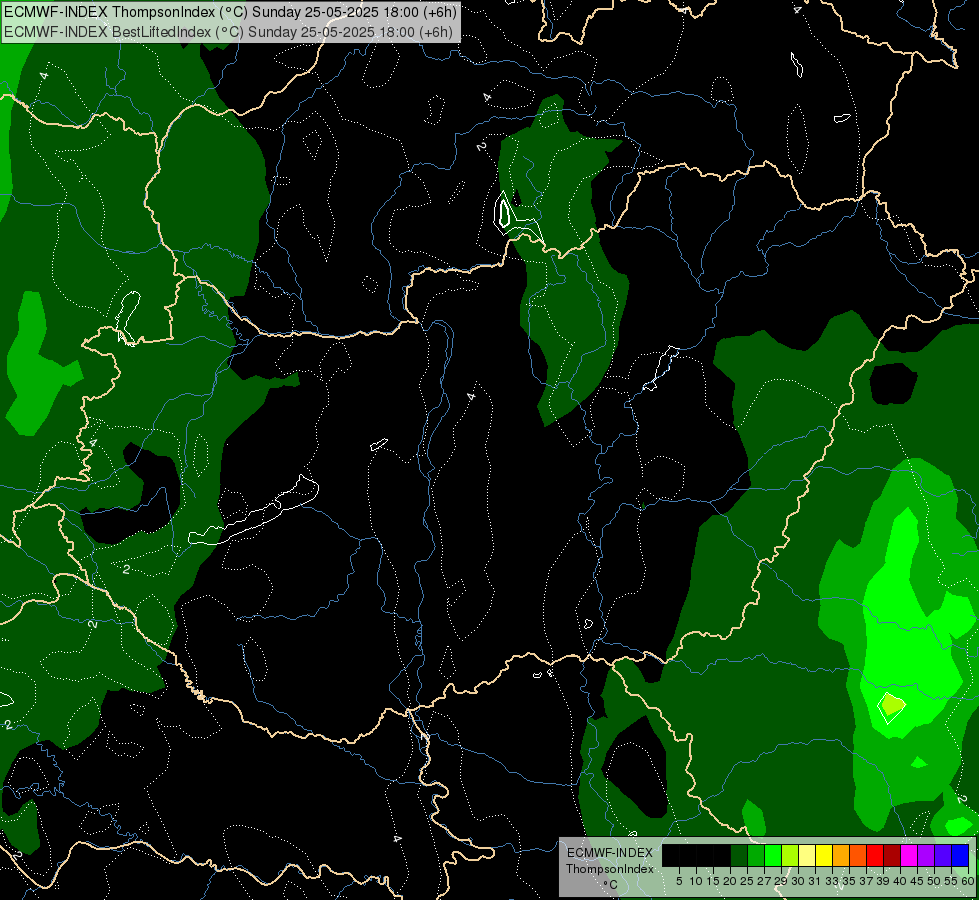This screenshot has height=900, width=979.
Task: Click the bright green 27–29 legend swatch
Action: pyautogui.click(x=773, y=855)
